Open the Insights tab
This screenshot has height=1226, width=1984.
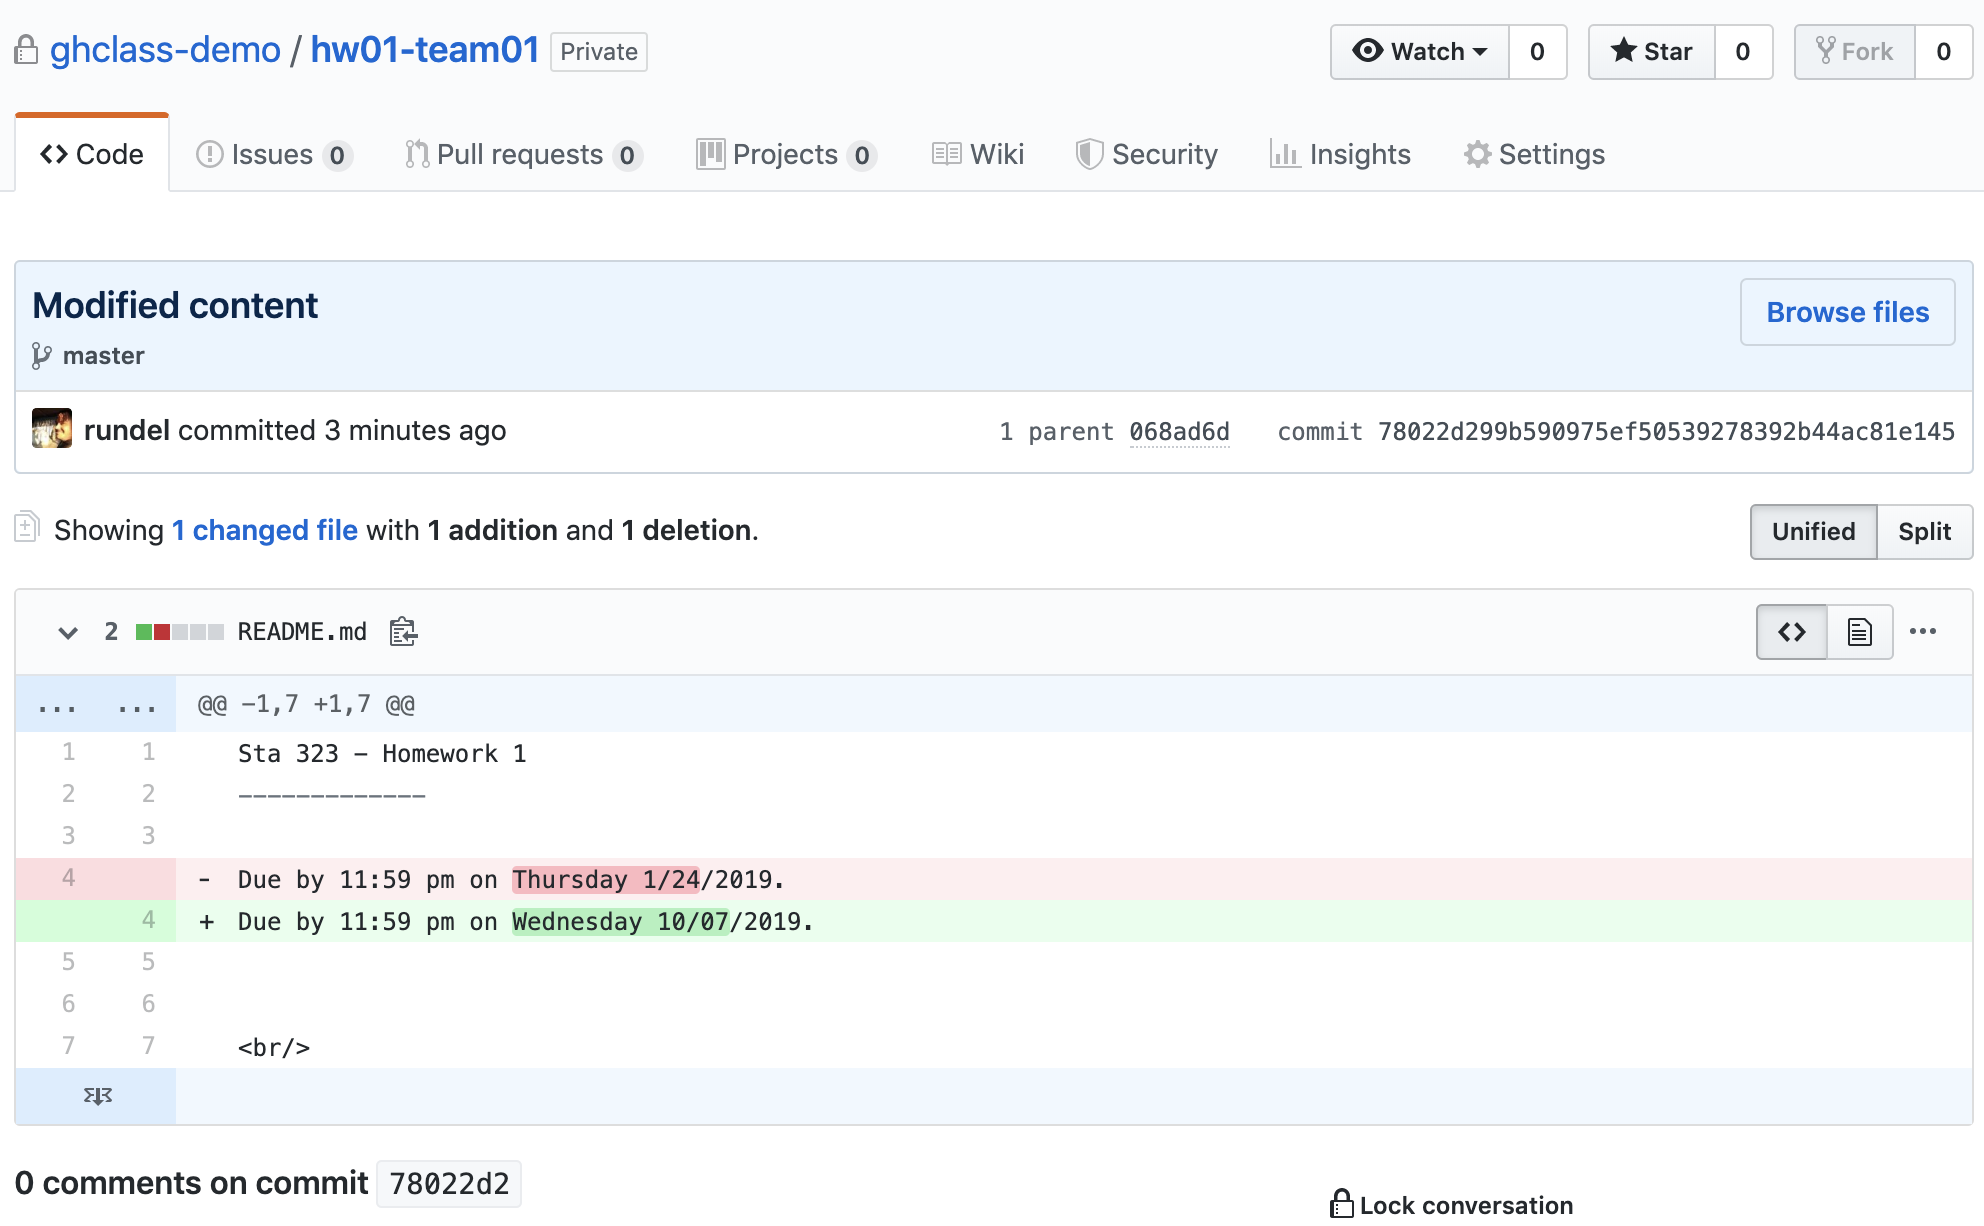(x=1340, y=155)
